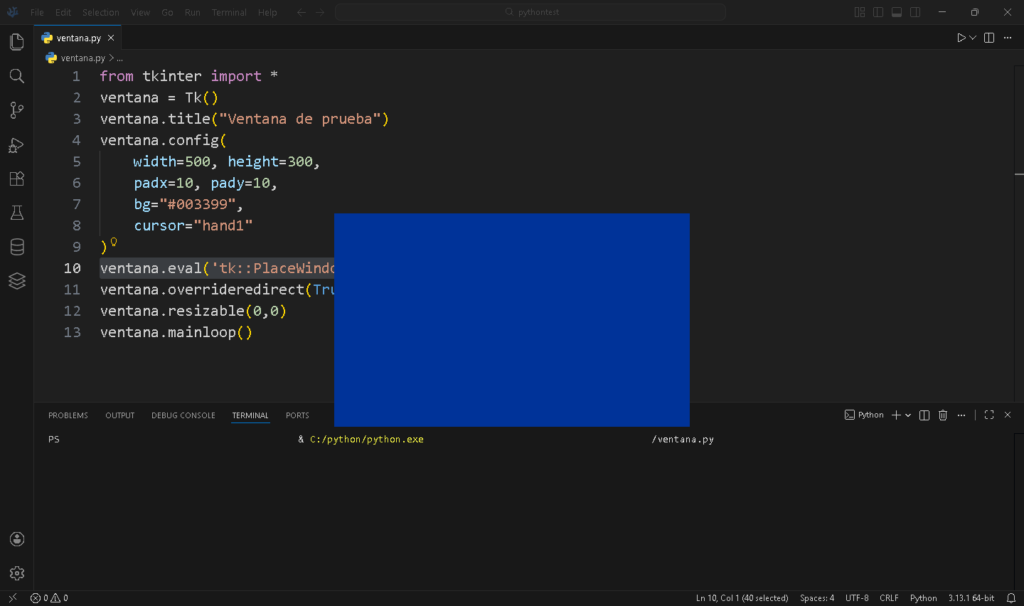1024x606 pixels.
Task: Click the lightbulb code action on line 9
Action: [x=114, y=242]
